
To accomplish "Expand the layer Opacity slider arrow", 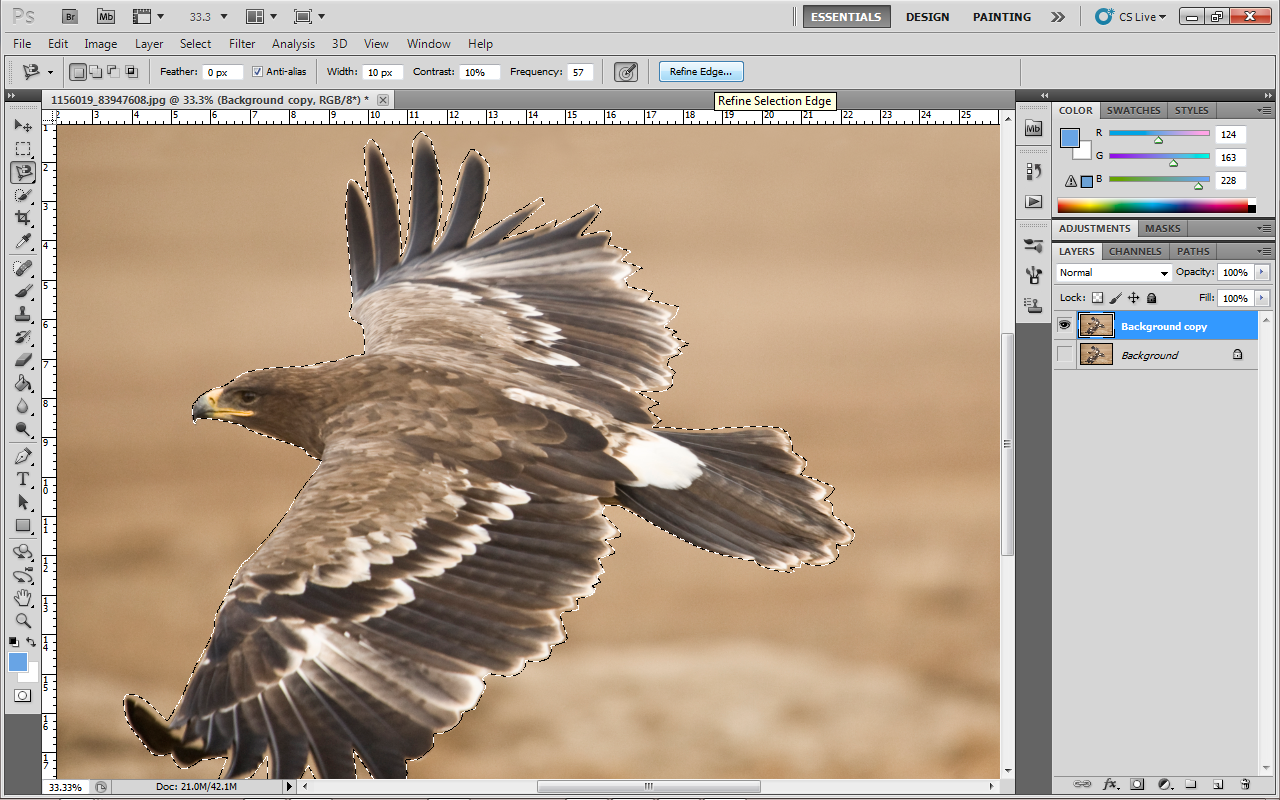I will point(1261,273).
